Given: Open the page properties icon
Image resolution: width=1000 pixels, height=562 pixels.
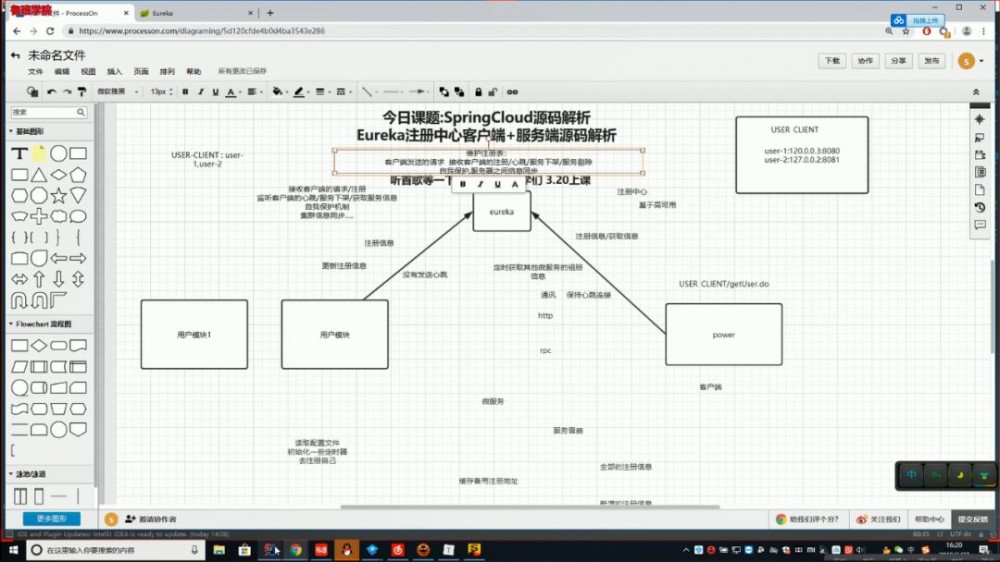Looking at the screenshot, I should 980,189.
